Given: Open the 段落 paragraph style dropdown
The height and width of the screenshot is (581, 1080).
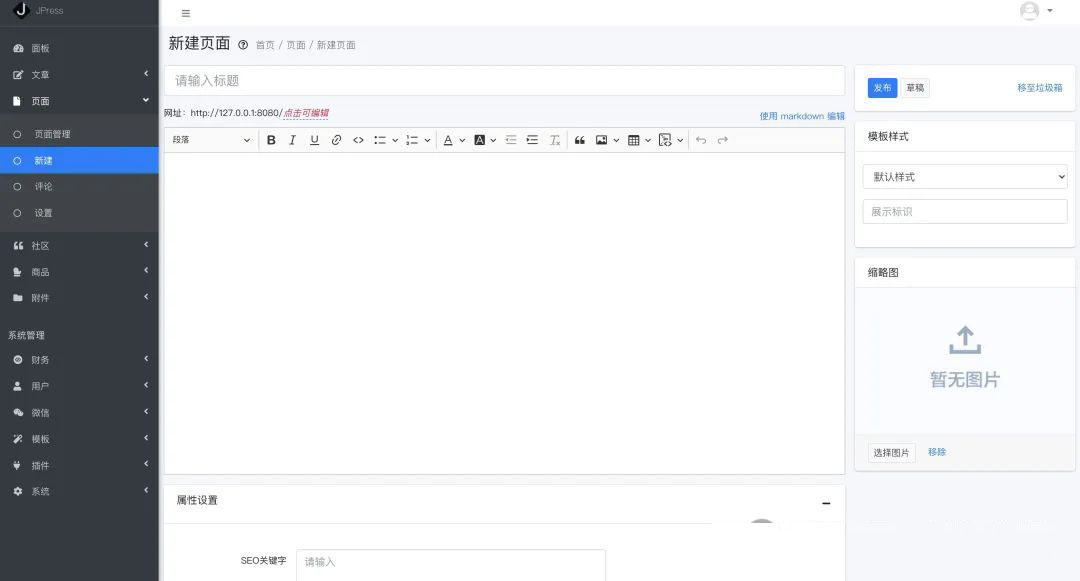Looking at the screenshot, I should pos(211,140).
